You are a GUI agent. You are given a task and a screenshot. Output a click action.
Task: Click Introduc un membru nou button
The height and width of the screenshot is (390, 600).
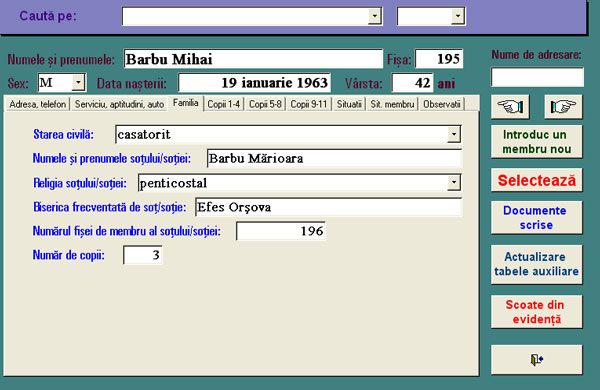click(536, 142)
